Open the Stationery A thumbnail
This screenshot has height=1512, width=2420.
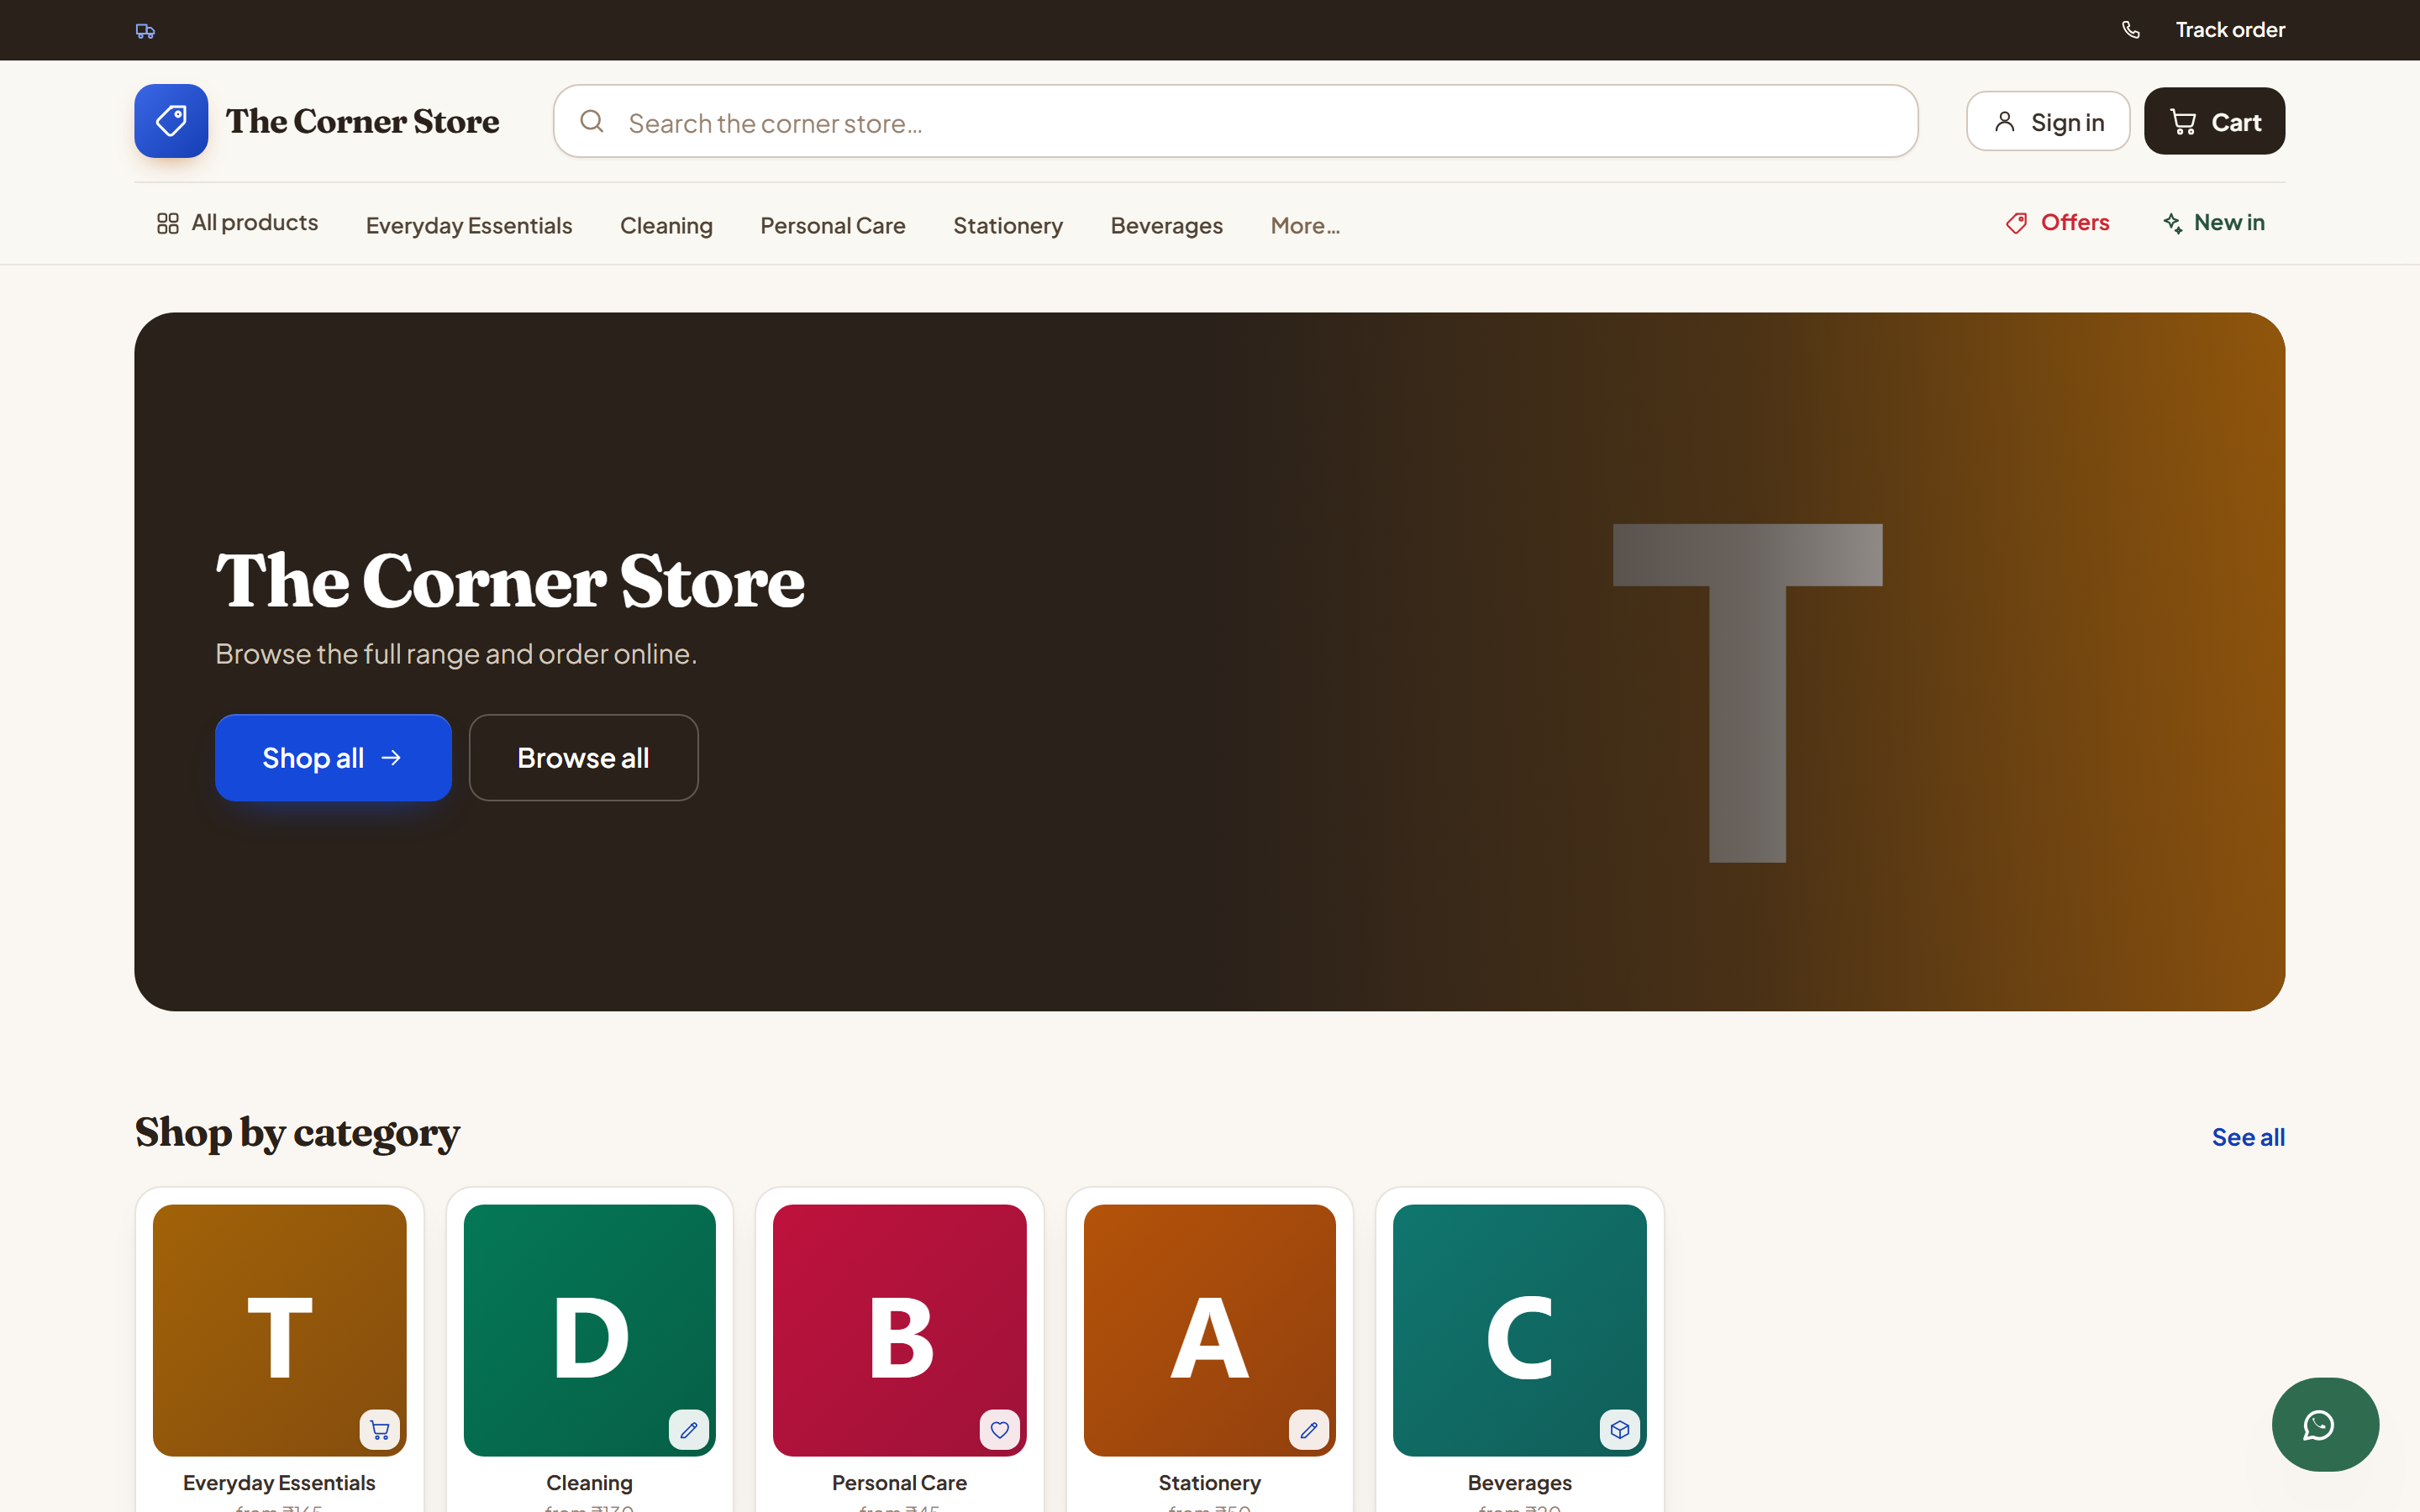point(1209,1330)
